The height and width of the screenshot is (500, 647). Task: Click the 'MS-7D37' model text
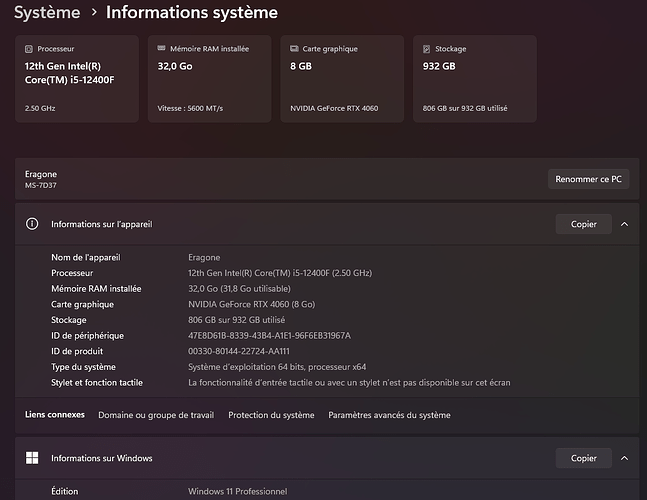(40, 185)
